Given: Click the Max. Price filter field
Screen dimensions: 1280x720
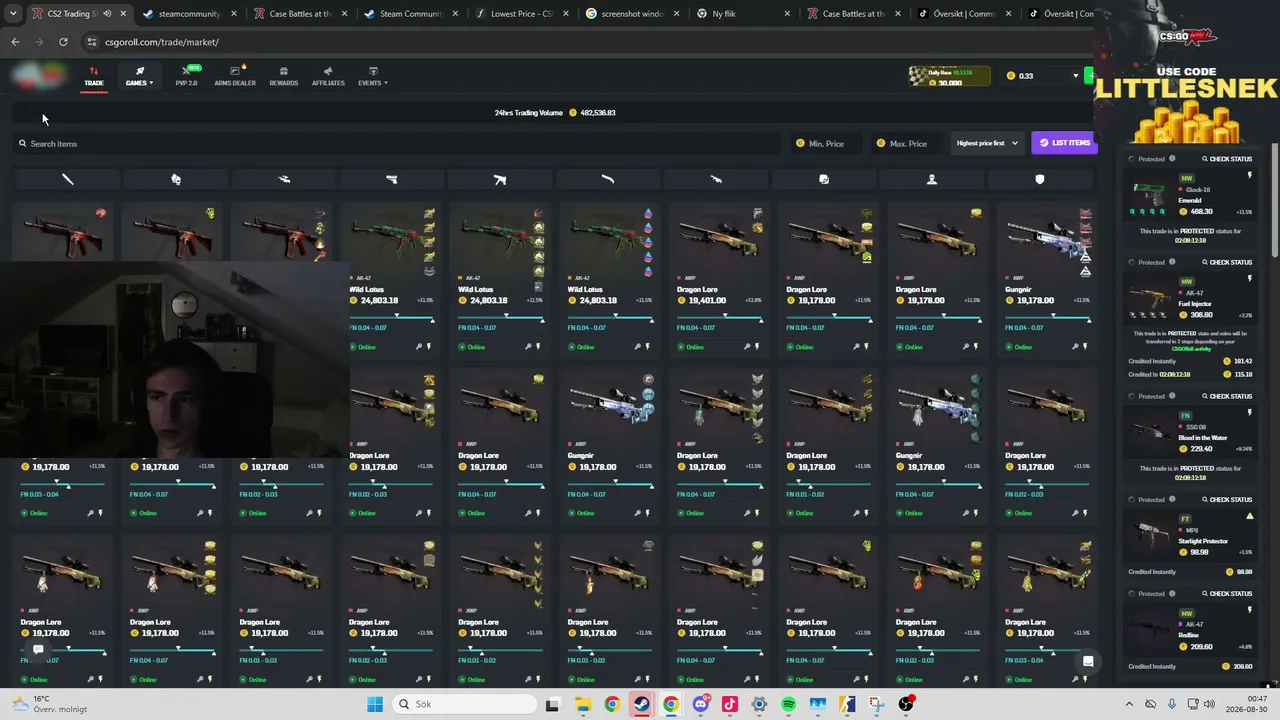Looking at the screenshot, I should tap(908, 143).
